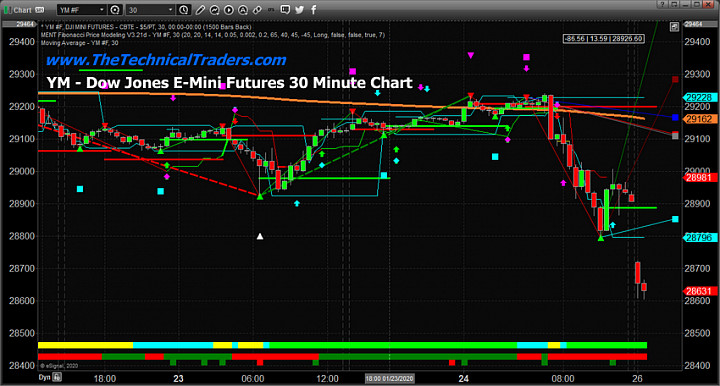720x386 pixels.
Task: Open the alerts 'A' circle icon
Action: click(243, 10)
